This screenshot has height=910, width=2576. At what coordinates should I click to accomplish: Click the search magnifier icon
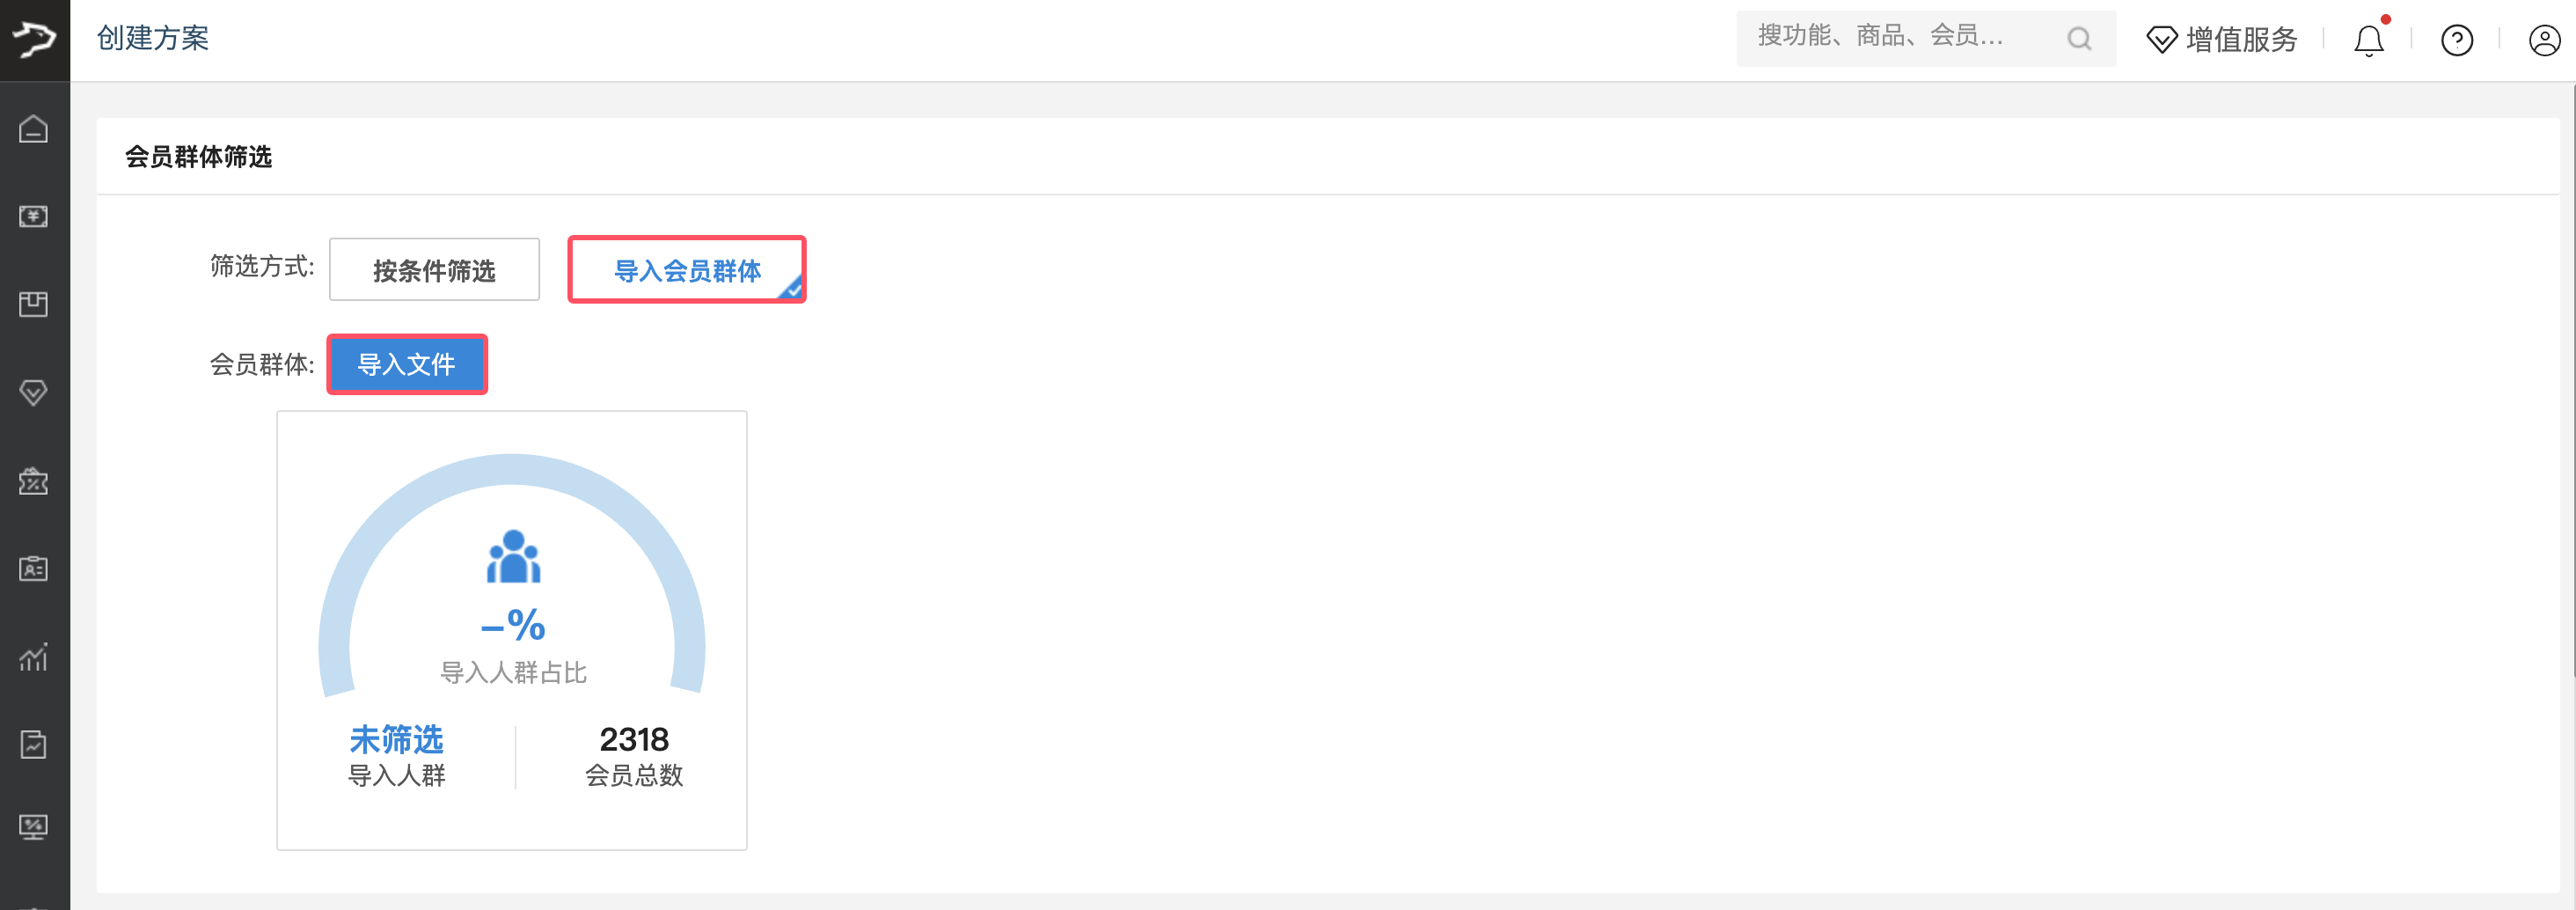tap(2079, 39)
